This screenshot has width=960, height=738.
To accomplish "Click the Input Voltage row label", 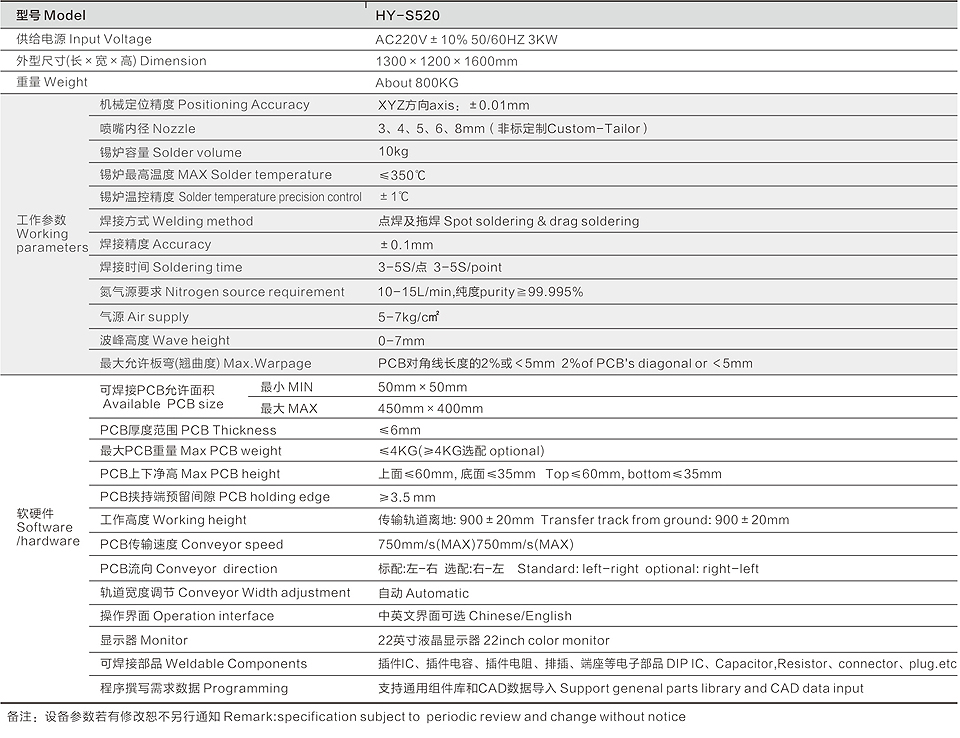I will [84, 39].
